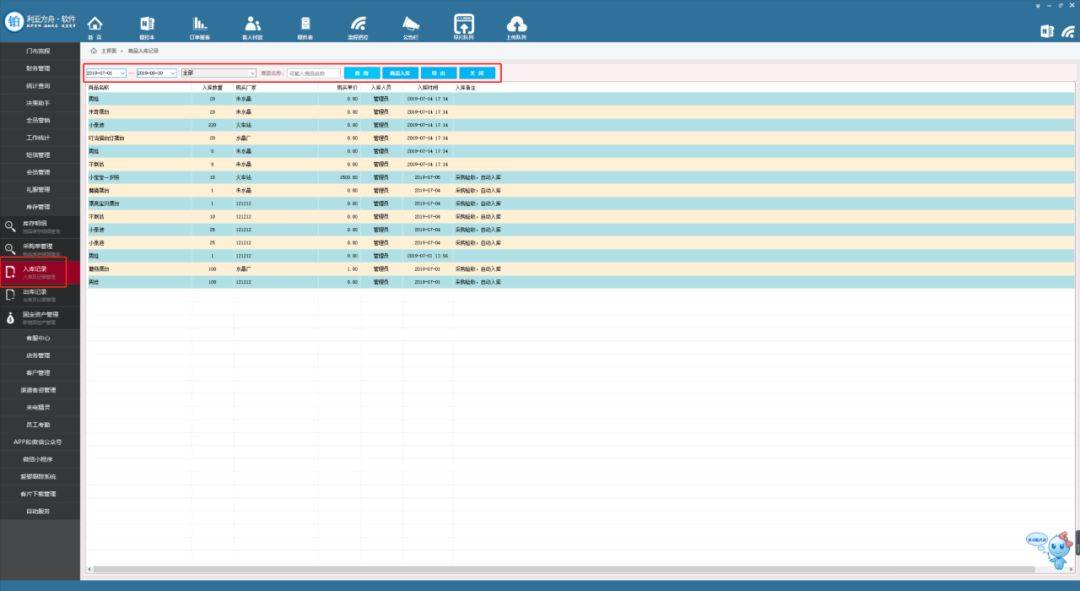Open the bar chart report icon in top toolbar
This screenshot has width=1080, height=591.
[200, 24]
